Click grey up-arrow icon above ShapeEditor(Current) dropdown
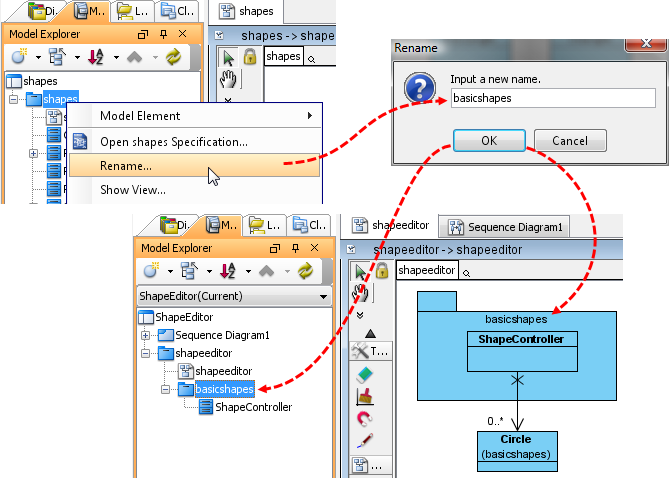The image size is (669, 478). pyautogui.click(x=267, y=271)
